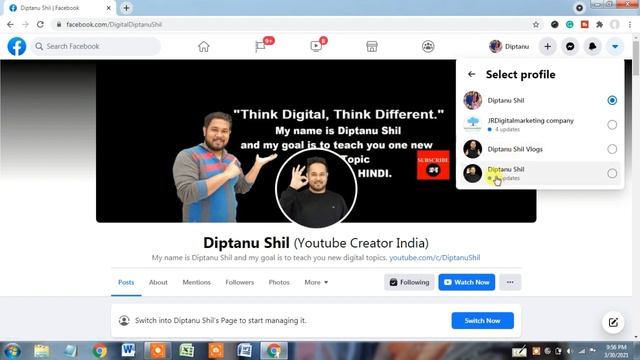Select JRDigitalmarketing company radio button
Image resolution: width=640 pixels, height=360 pixels.
(x=612, y=124)
